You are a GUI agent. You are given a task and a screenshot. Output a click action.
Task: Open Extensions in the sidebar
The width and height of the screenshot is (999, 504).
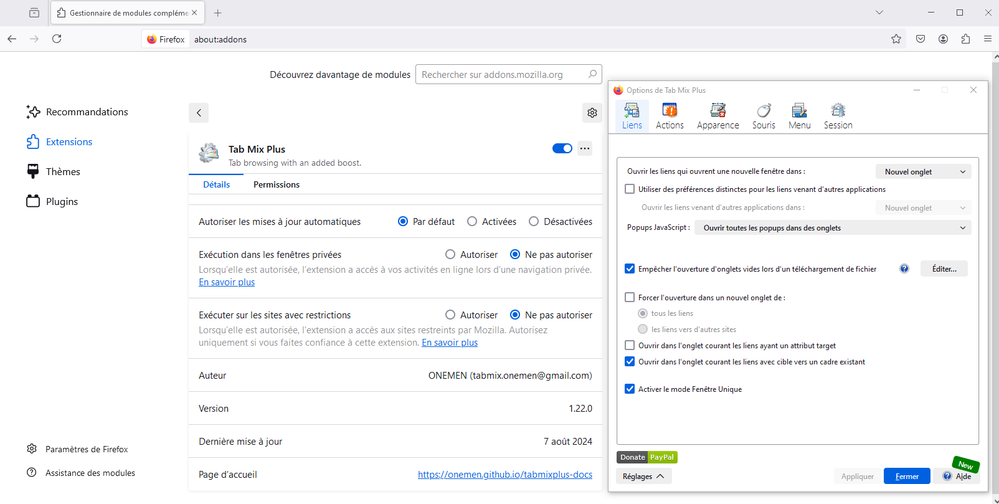coord(59,142)
